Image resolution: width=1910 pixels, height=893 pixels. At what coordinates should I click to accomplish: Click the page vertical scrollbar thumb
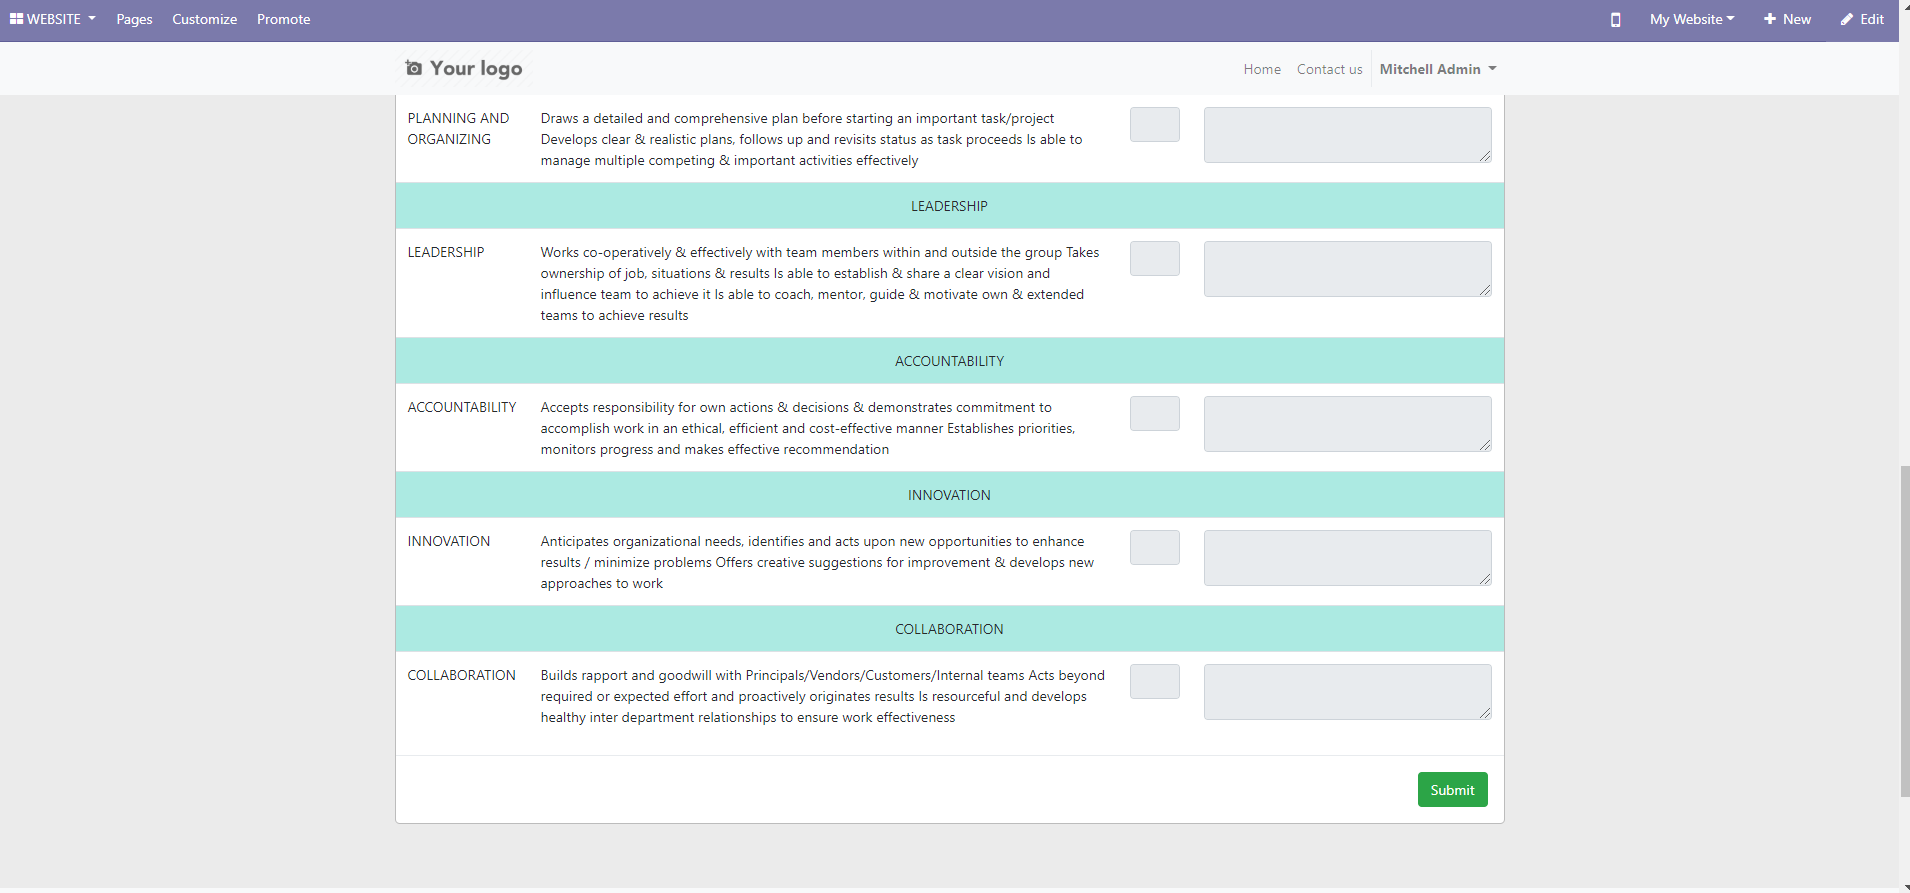point(1904,630)
